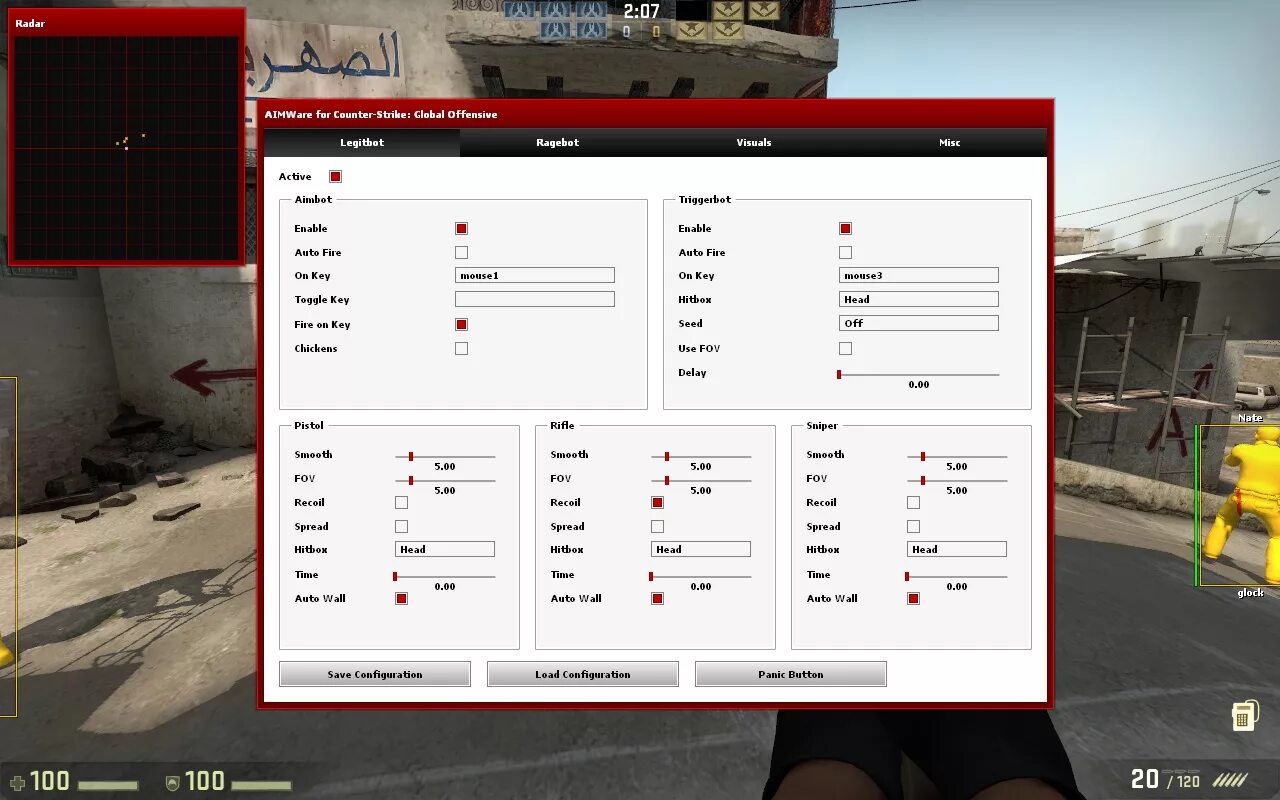Switch to the Legitbot tab
Image resolution: width=1280 pixels, height=800 pixels.
(362, 143)
